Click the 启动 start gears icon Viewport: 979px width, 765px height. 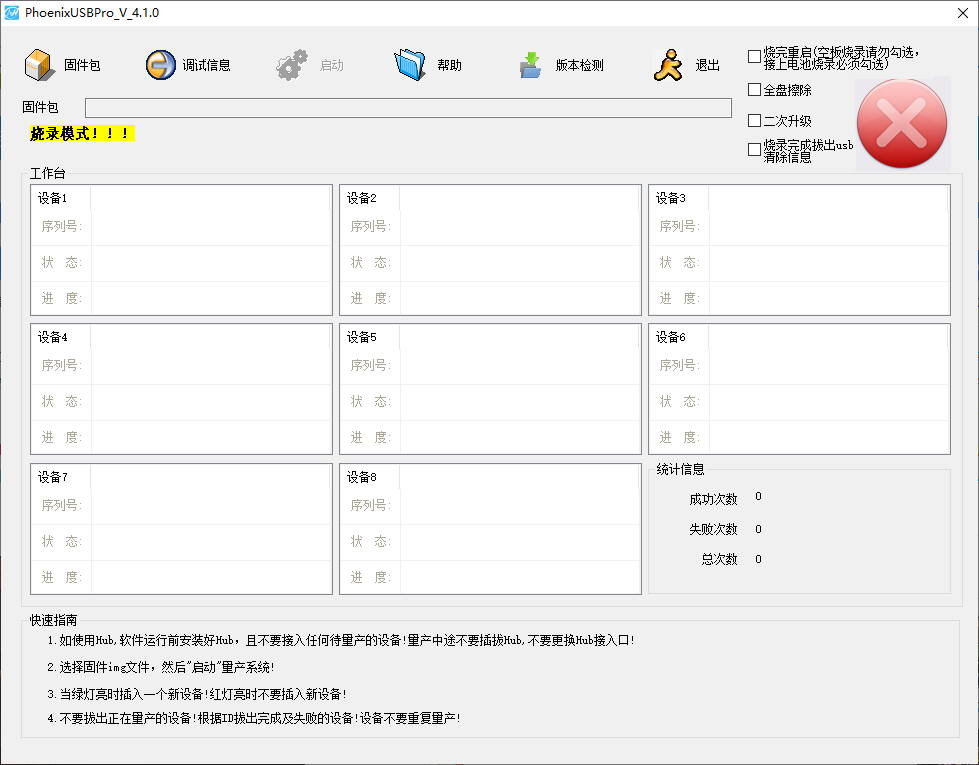point(291,62)
